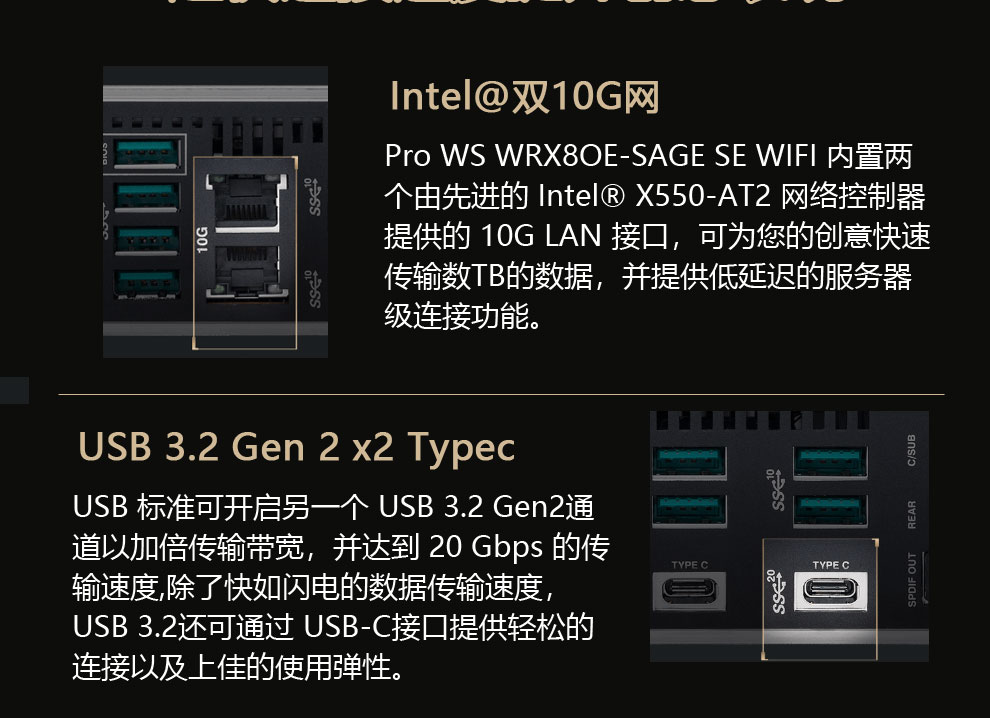Click the SS10 symbol between teal USB ports
The width and height of the screenshot is (990, 718).
[773, 490]
